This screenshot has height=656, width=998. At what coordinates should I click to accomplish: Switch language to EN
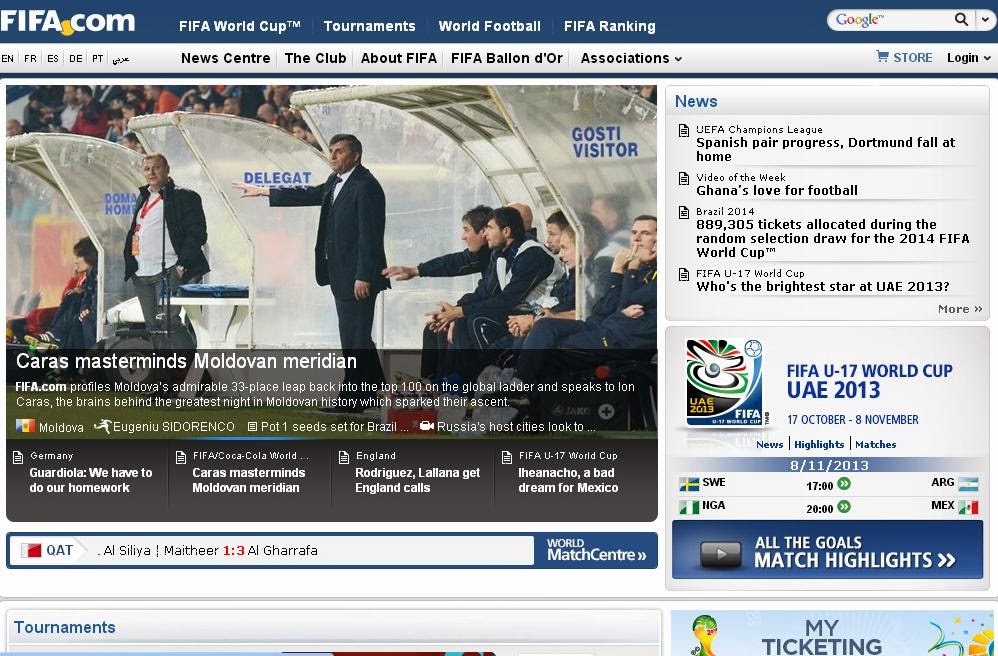(x=8, y=59)
